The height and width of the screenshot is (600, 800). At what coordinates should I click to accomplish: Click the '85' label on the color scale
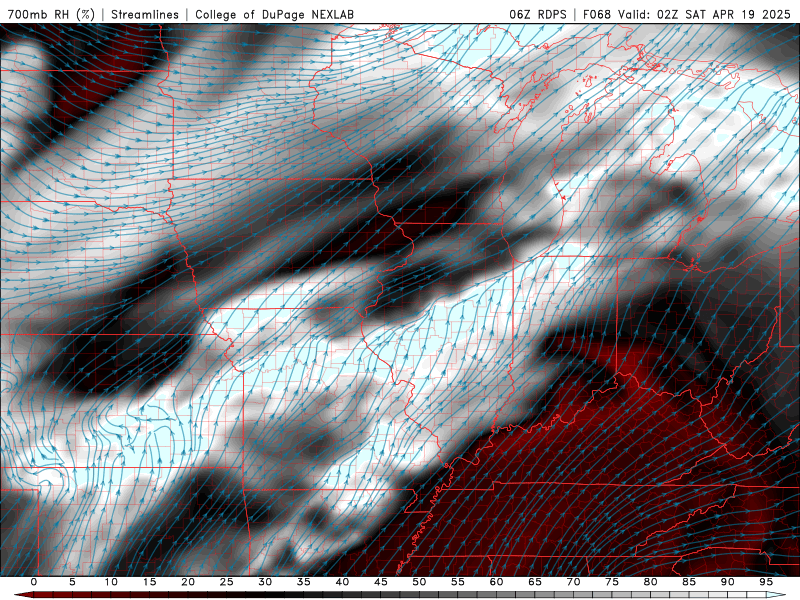pos(689,582)
